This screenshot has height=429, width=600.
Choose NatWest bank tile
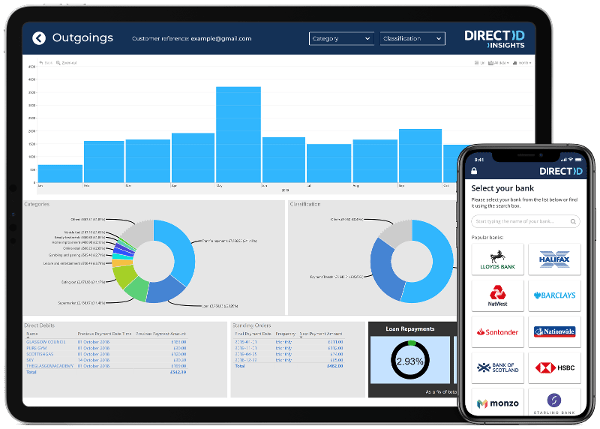click(x=497, y=295)
